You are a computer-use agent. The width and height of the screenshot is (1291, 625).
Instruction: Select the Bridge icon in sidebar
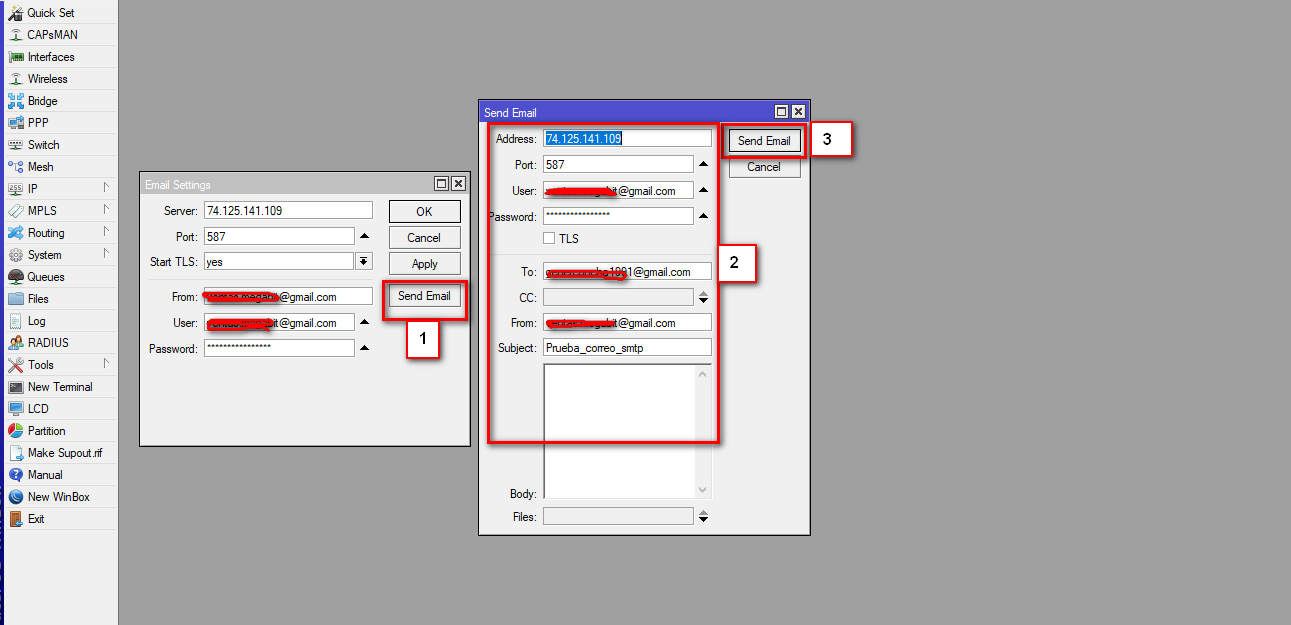click(x=15, y=101)
